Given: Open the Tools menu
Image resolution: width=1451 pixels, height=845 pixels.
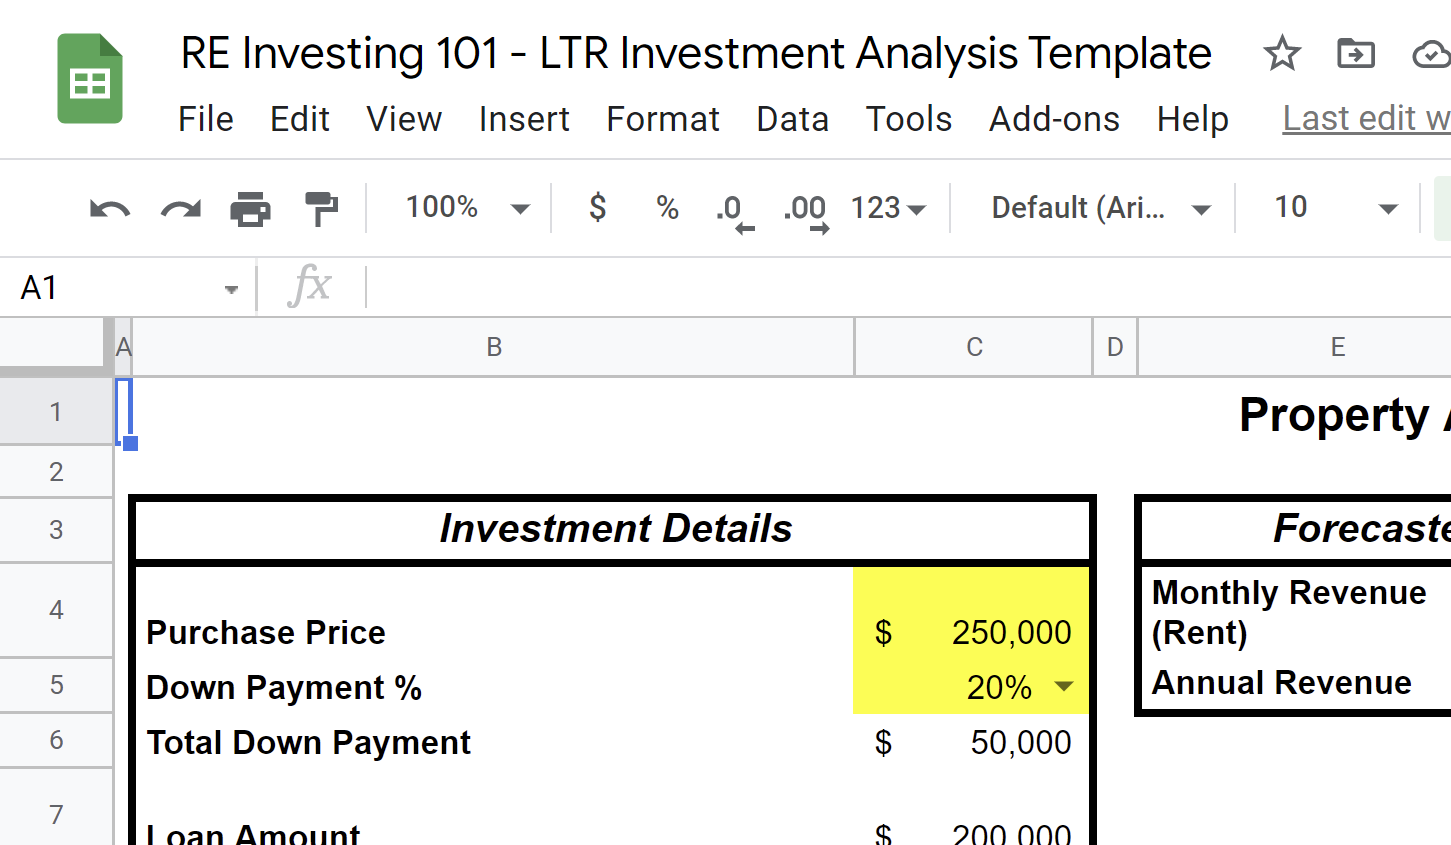Looking at the screenshot, I should [x=908, y=119].
